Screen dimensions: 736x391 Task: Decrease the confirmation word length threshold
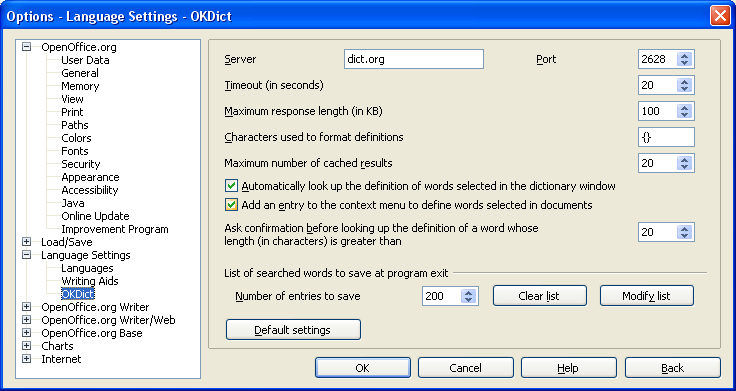tap(684, 237)
